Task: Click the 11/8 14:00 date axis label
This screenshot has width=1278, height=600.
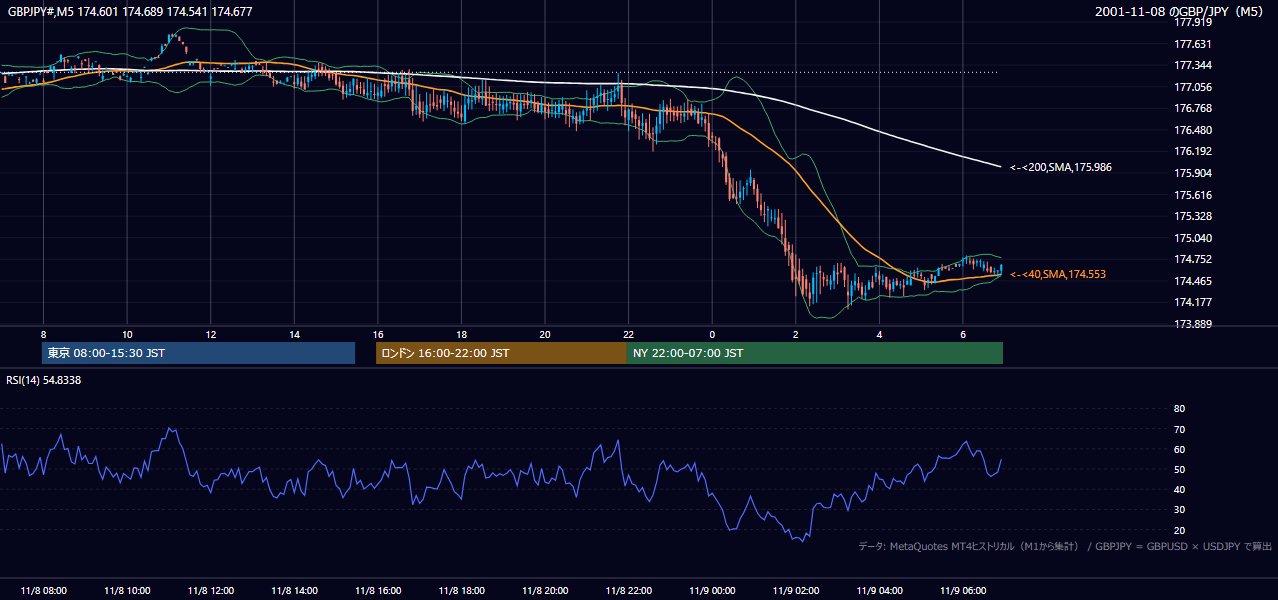Action: (294, 591)
